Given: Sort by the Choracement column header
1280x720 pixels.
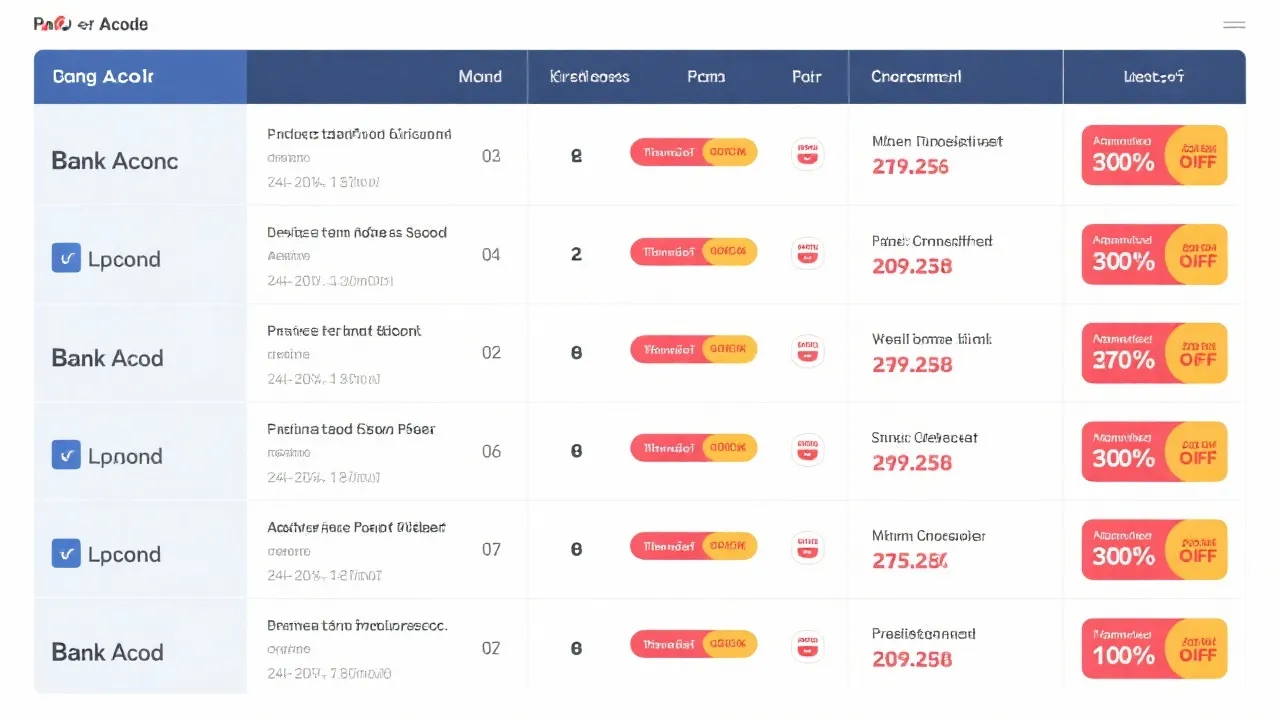Looking at the screenshot, I should [x=916, y=77].
